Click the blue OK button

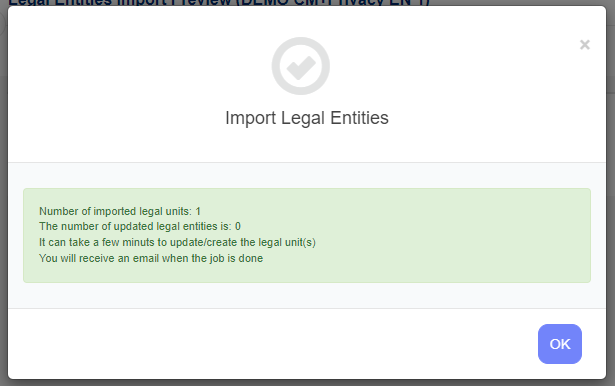pos(560,344)
